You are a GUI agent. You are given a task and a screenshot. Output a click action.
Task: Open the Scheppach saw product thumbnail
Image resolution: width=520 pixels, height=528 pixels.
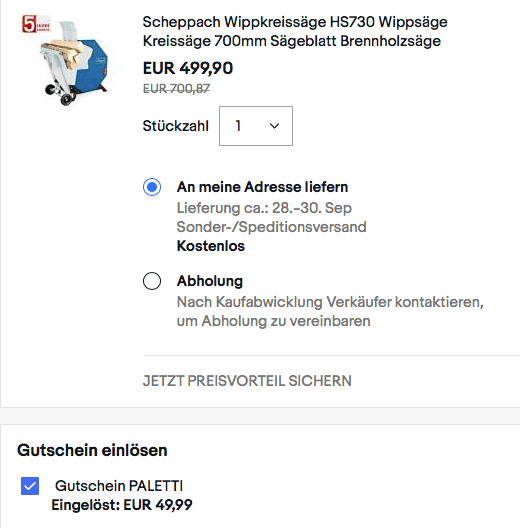(x=67, y=60)
